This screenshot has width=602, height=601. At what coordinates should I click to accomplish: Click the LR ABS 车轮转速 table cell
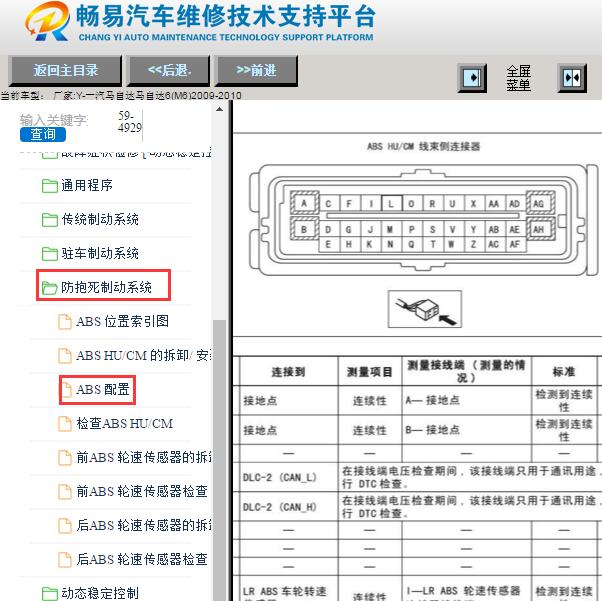(289, 589)
